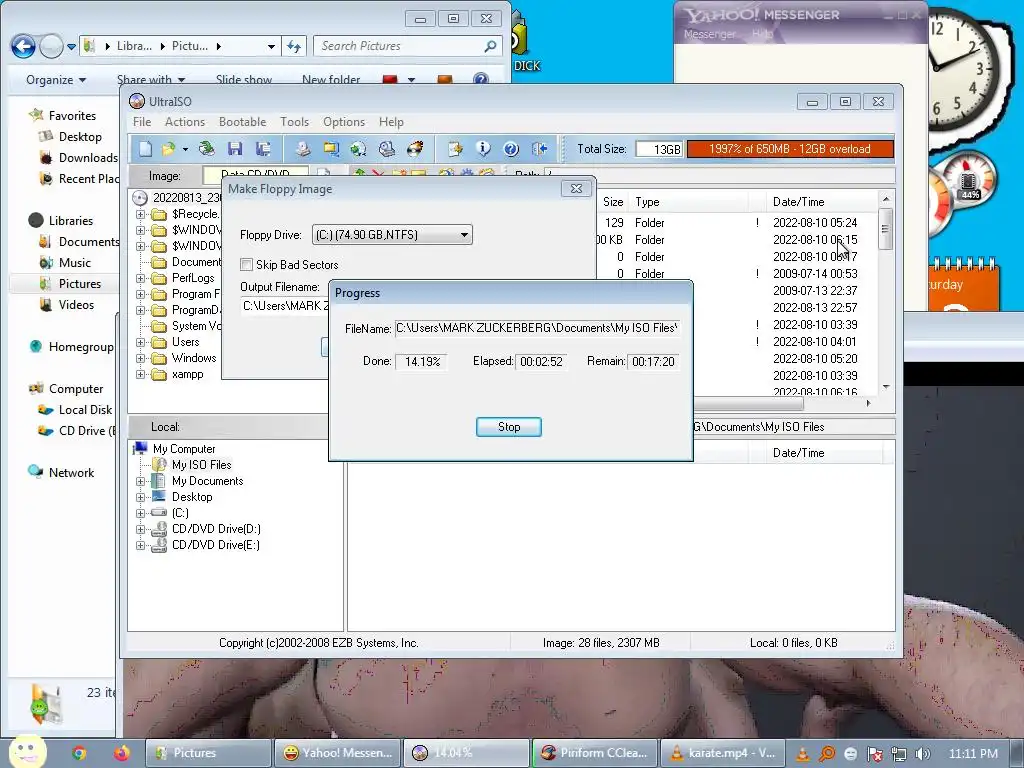
Task: Open Firefox from taskbar
Action: click(121, 753)
